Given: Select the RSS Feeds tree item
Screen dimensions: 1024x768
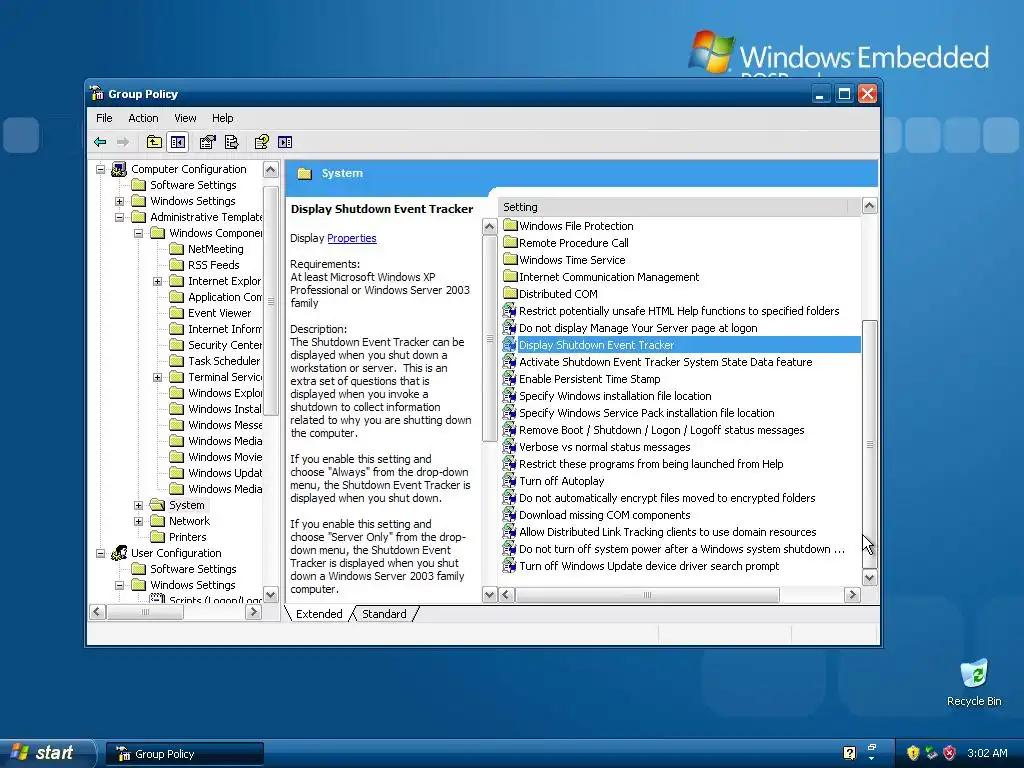Looking at the screenshot, I should (214, 265).
